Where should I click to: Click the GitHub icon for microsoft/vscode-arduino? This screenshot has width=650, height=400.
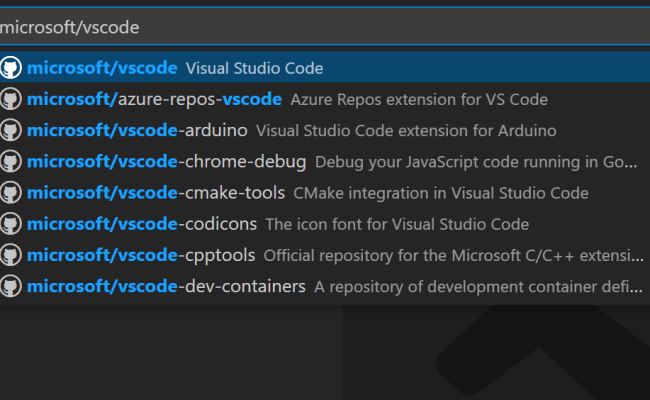tap(10, 130)
